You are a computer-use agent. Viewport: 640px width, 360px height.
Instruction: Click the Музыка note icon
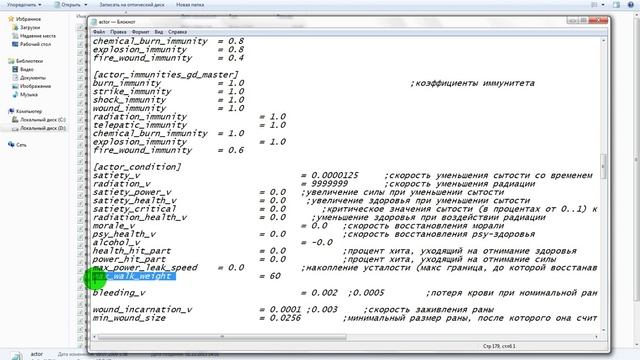15,94
